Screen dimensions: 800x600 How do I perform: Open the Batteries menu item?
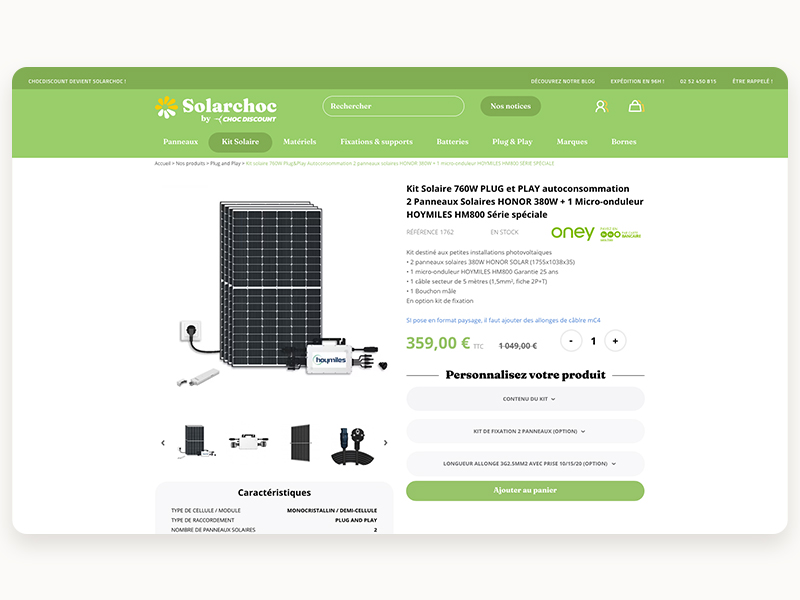coord(452,142)
